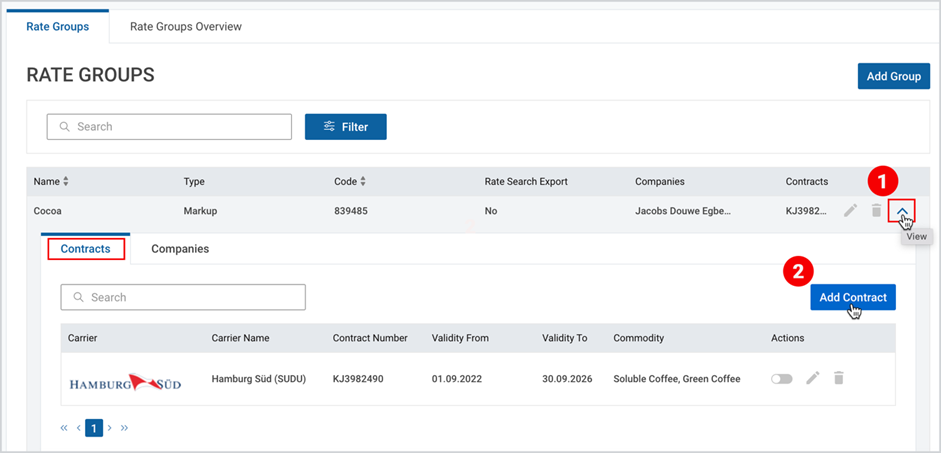Click the Contract Number column header
The width and height of the screenshot is (941, 453).
(370, 338)
